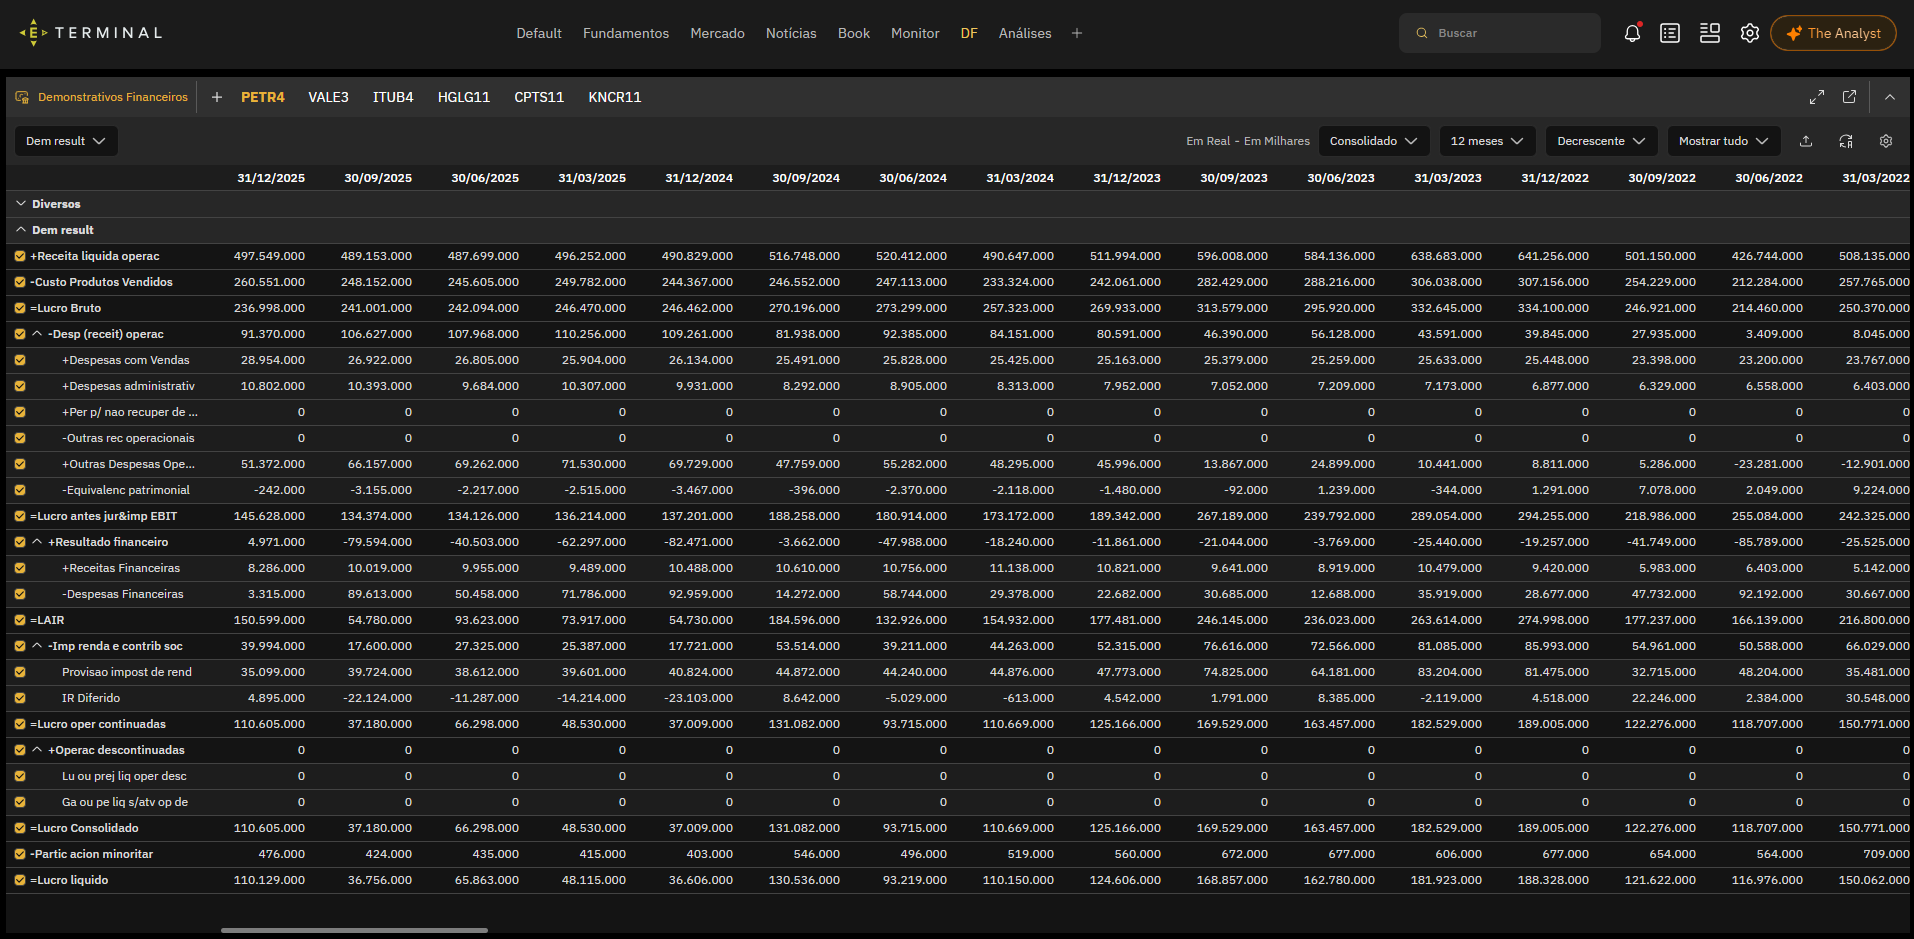
Task: Collapse the Imp renda e contrib soc group
Action: click(37, 646)
